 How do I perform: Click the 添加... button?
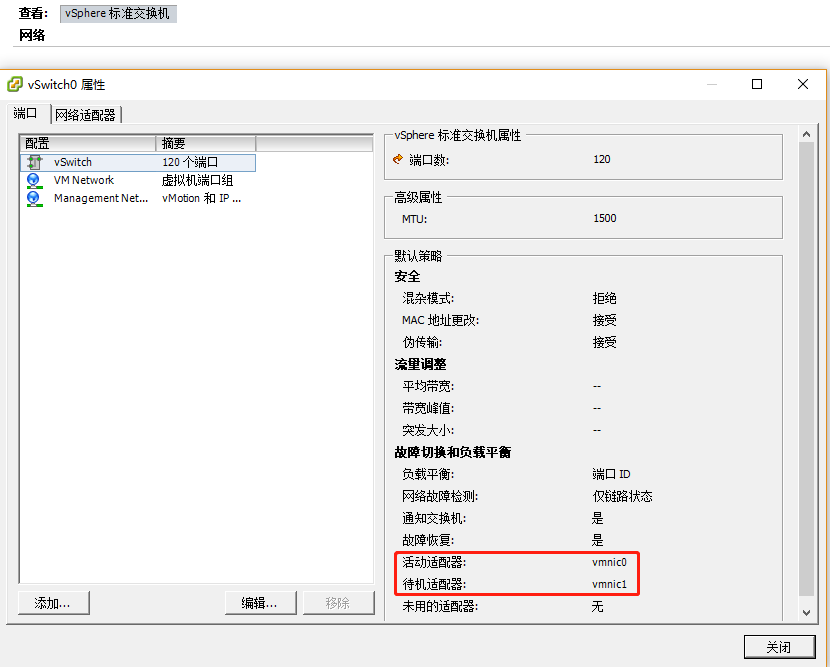[x=53, y=602]
